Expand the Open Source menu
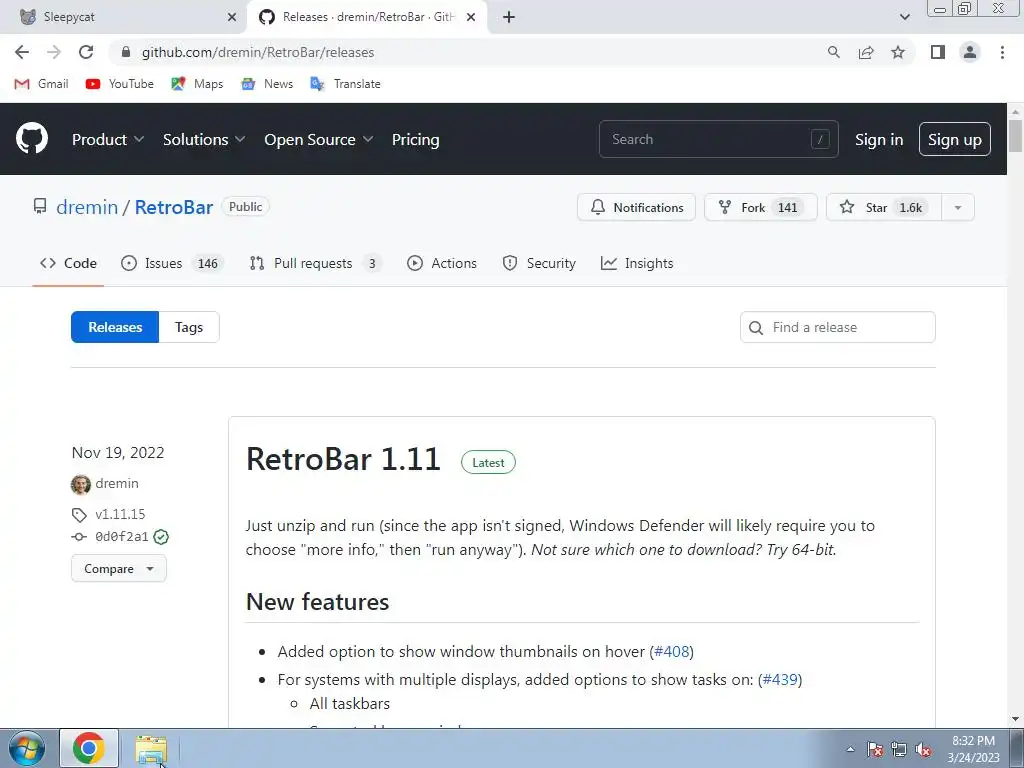 319,139
